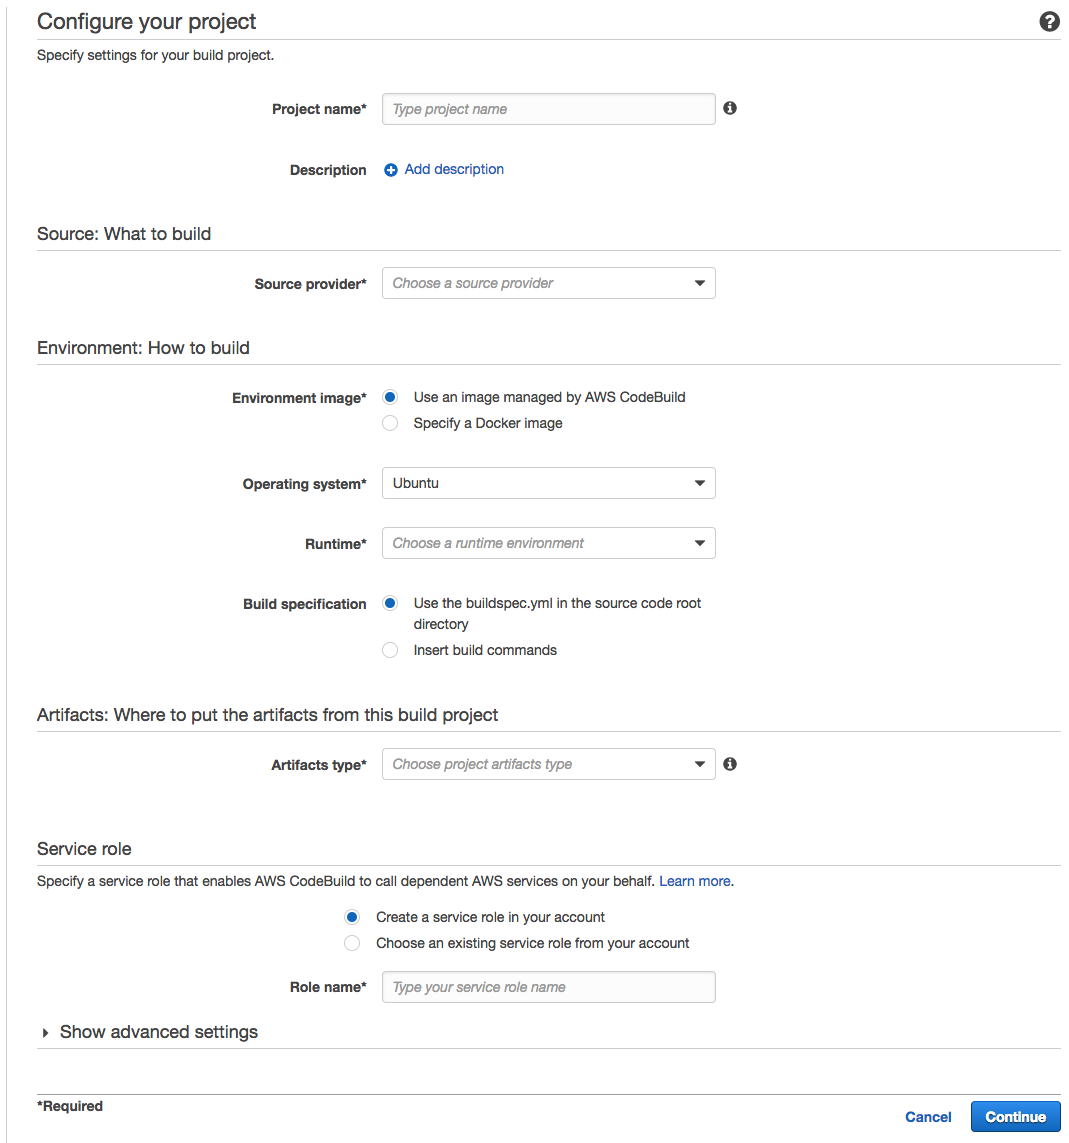Click inside the service Role name field

548,987
